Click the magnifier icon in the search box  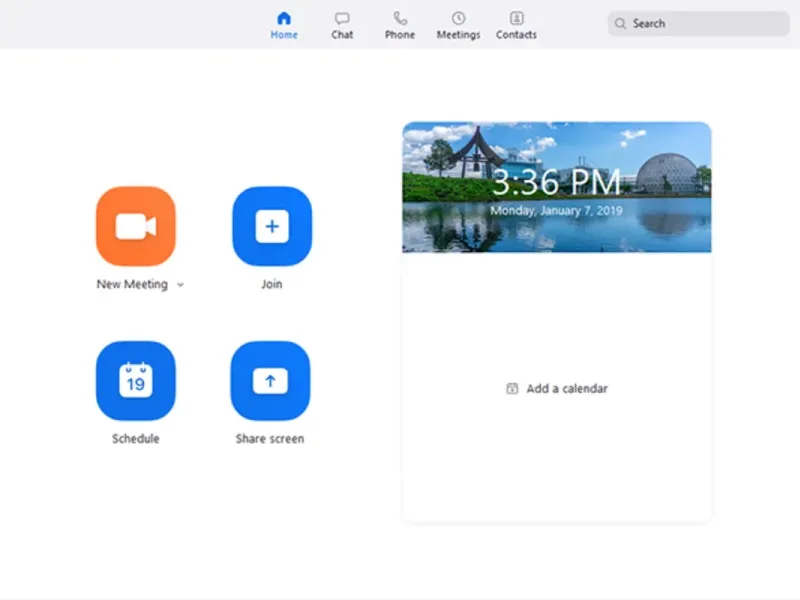tap(621, 24)
